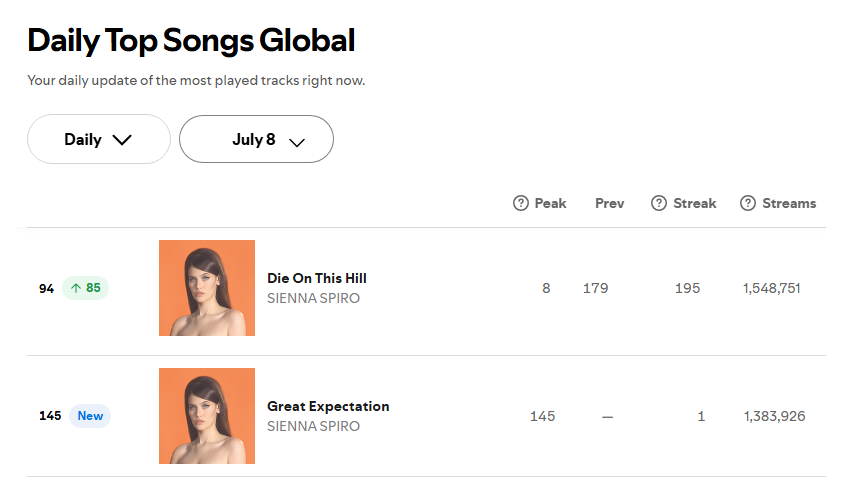Open SIENNA SPIRO artist link under Great Expectation

click(313, 426)
